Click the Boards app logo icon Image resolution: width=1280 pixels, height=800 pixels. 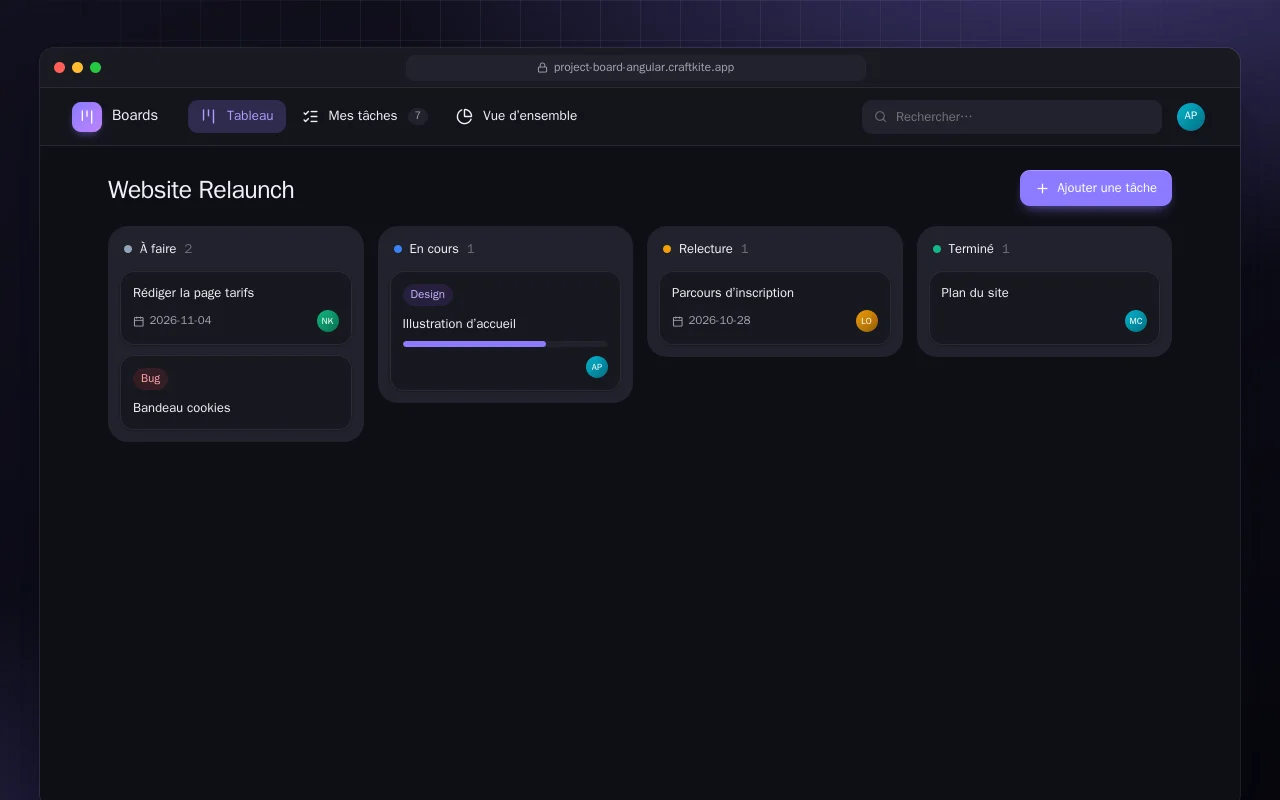[x=87, y=117]
